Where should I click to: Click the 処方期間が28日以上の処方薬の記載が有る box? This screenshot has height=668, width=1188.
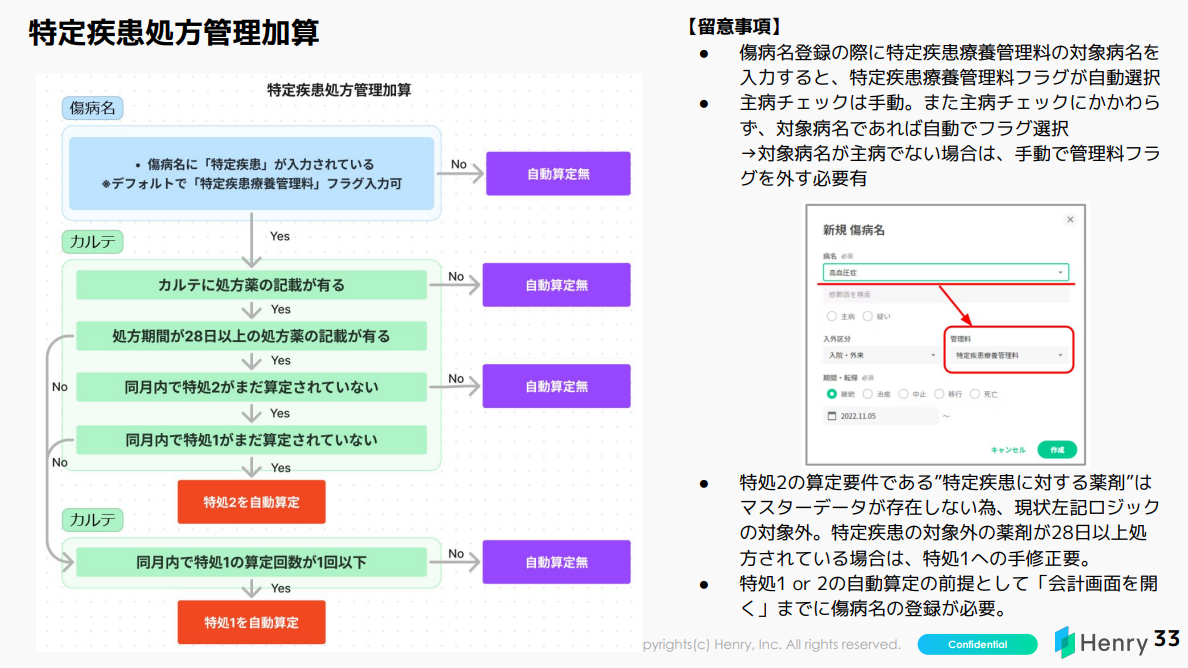click(x=252, y=336)
